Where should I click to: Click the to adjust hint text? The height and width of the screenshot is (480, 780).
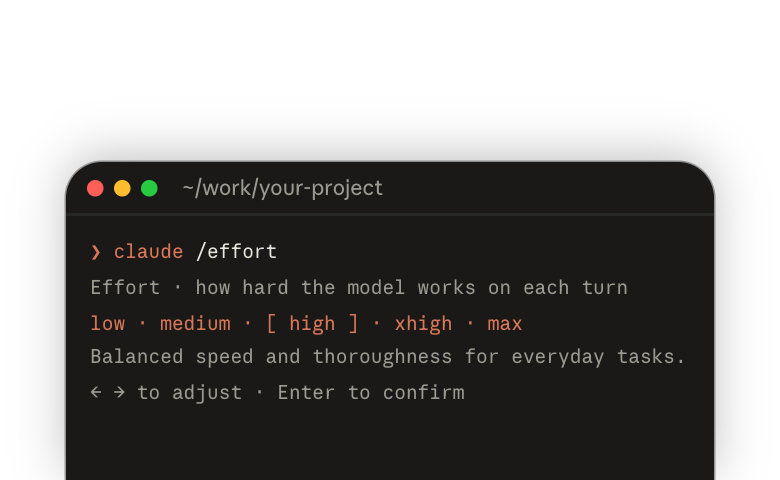(x=190, y=393)
